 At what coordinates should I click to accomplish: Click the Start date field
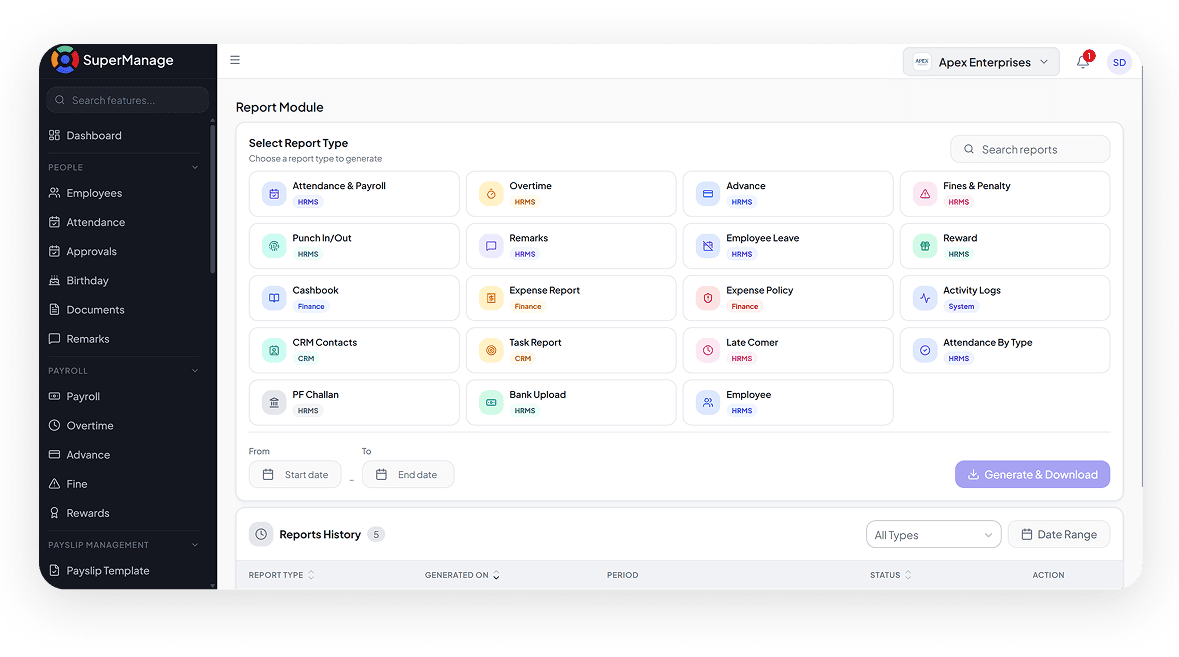coord(295,474)
